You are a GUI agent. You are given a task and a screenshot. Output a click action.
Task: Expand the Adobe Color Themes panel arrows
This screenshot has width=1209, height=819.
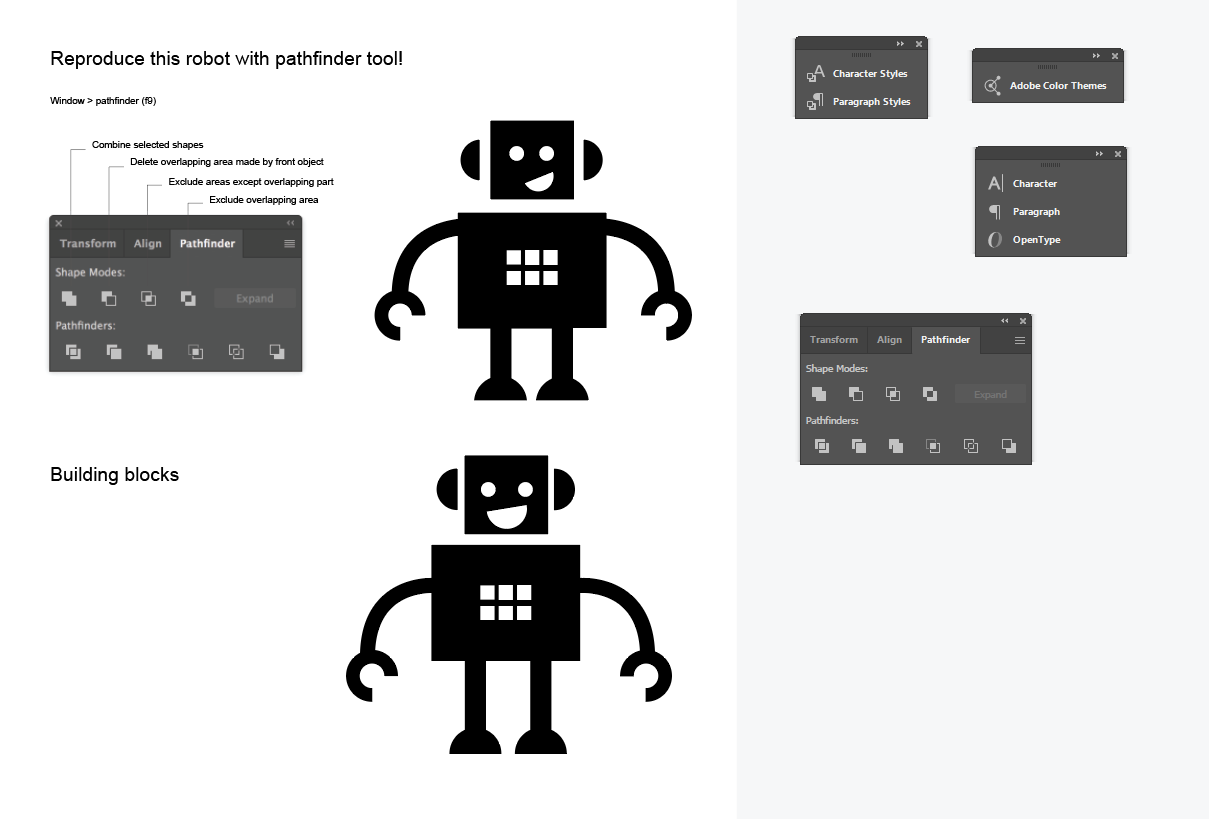tap(1097, 56)
